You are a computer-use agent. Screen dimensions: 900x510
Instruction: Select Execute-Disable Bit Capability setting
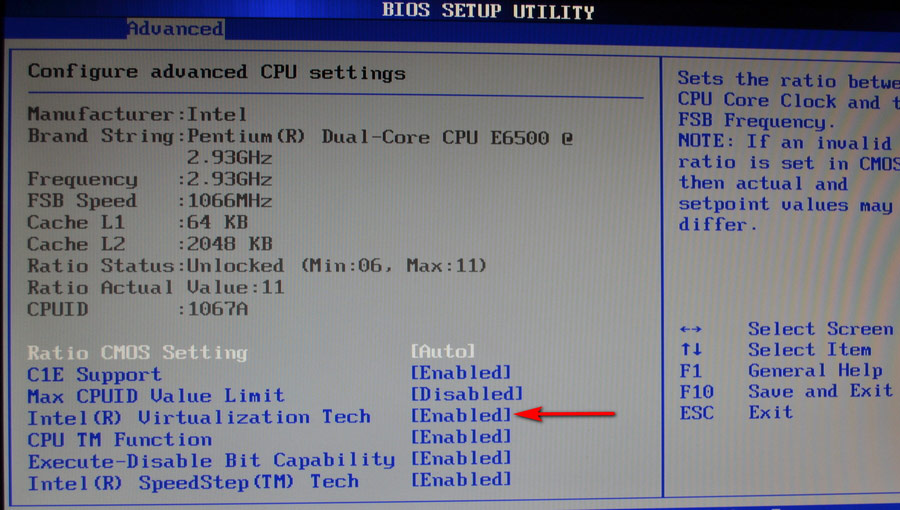tap(211, 460)
